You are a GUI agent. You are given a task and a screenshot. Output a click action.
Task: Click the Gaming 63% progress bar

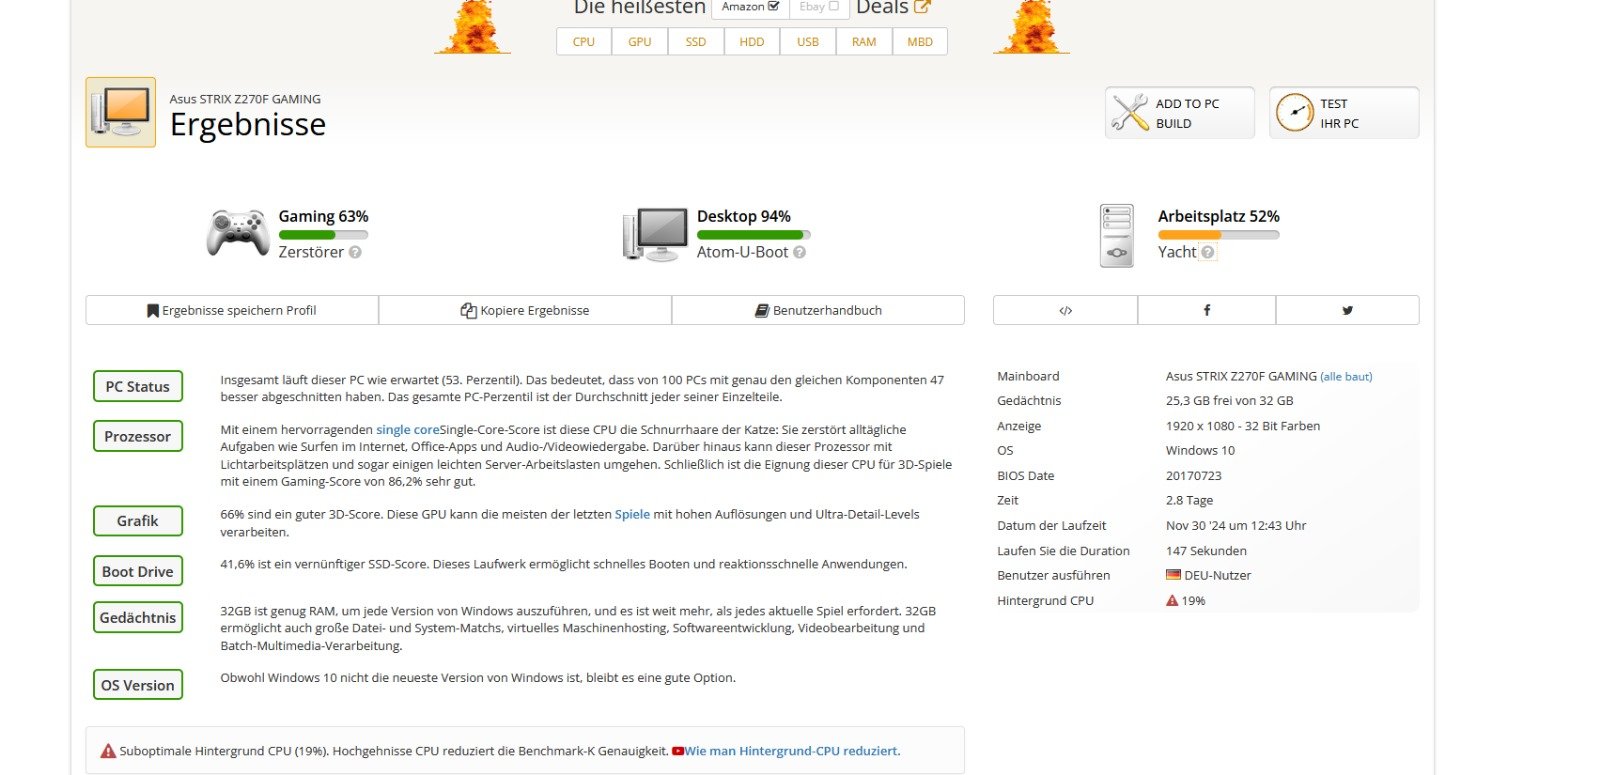[x=323, y=235]
